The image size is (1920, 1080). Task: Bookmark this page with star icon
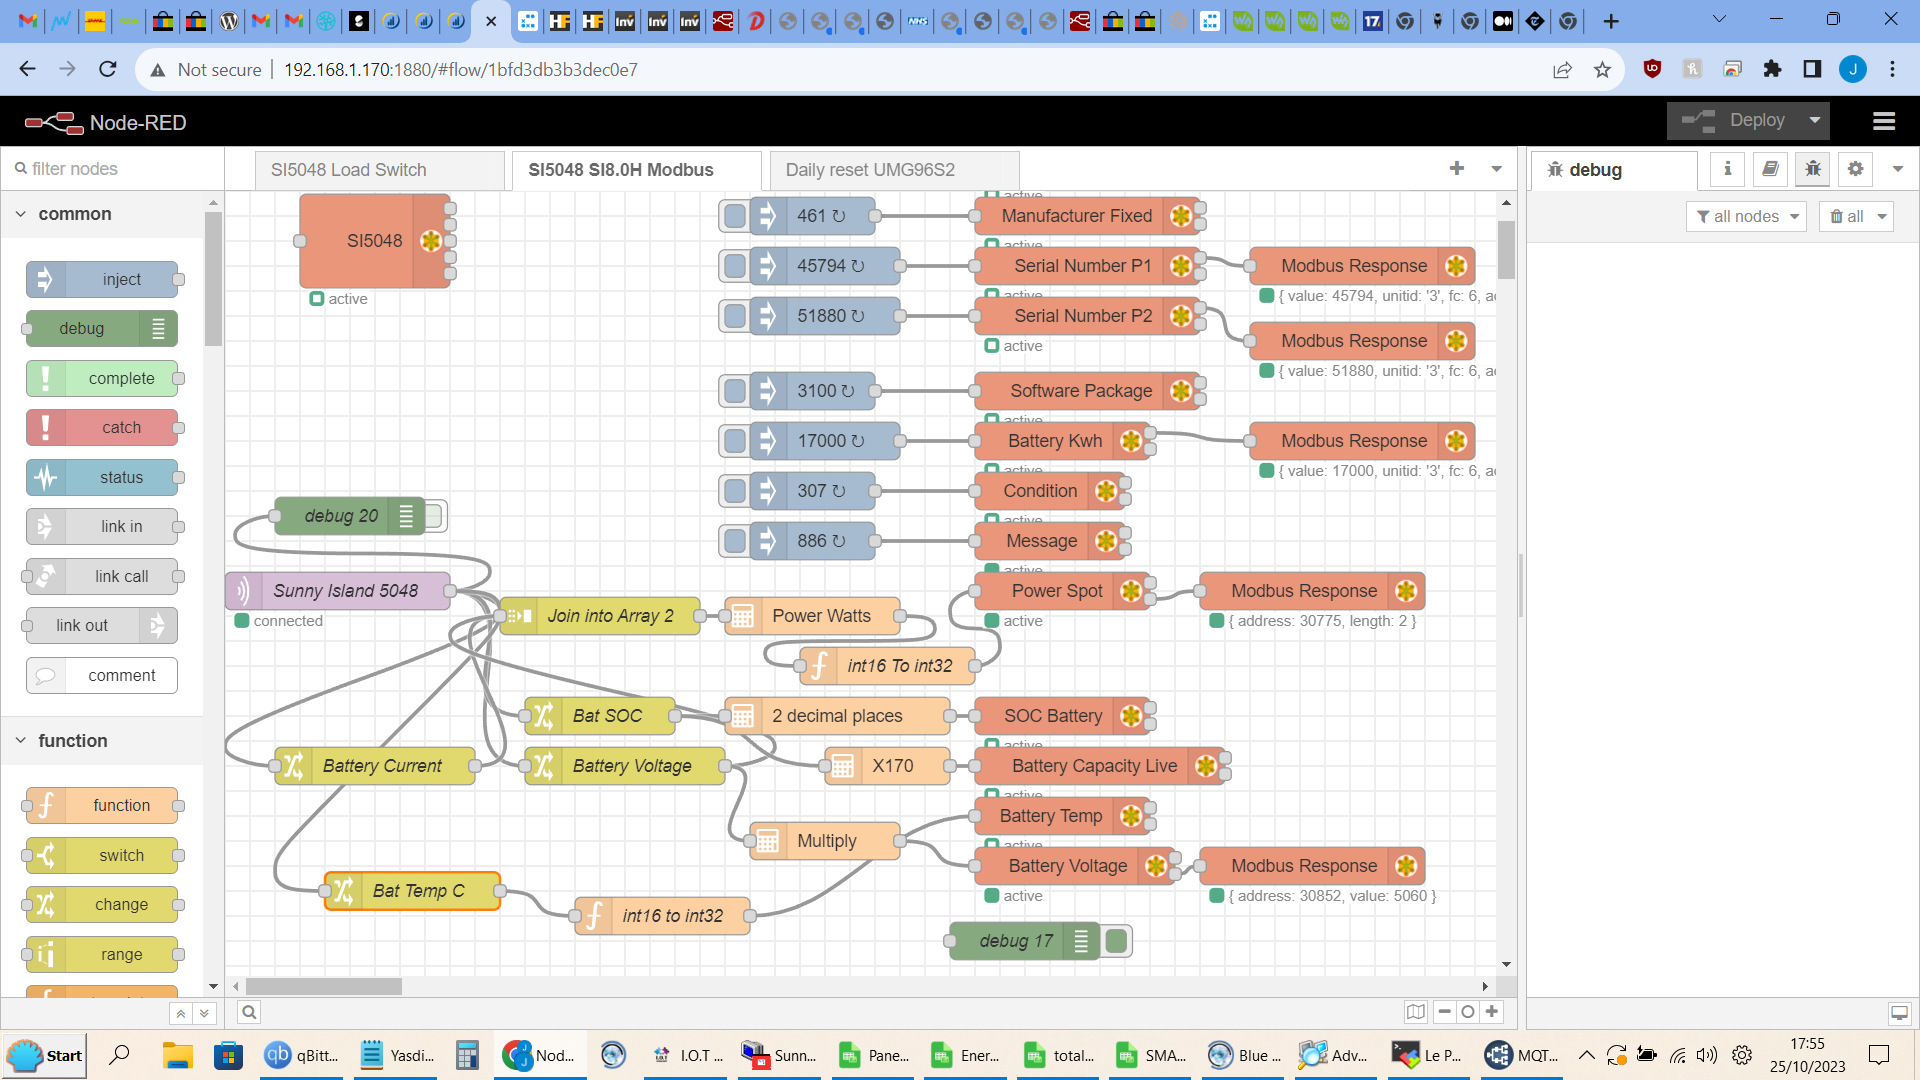[1602, 69]
